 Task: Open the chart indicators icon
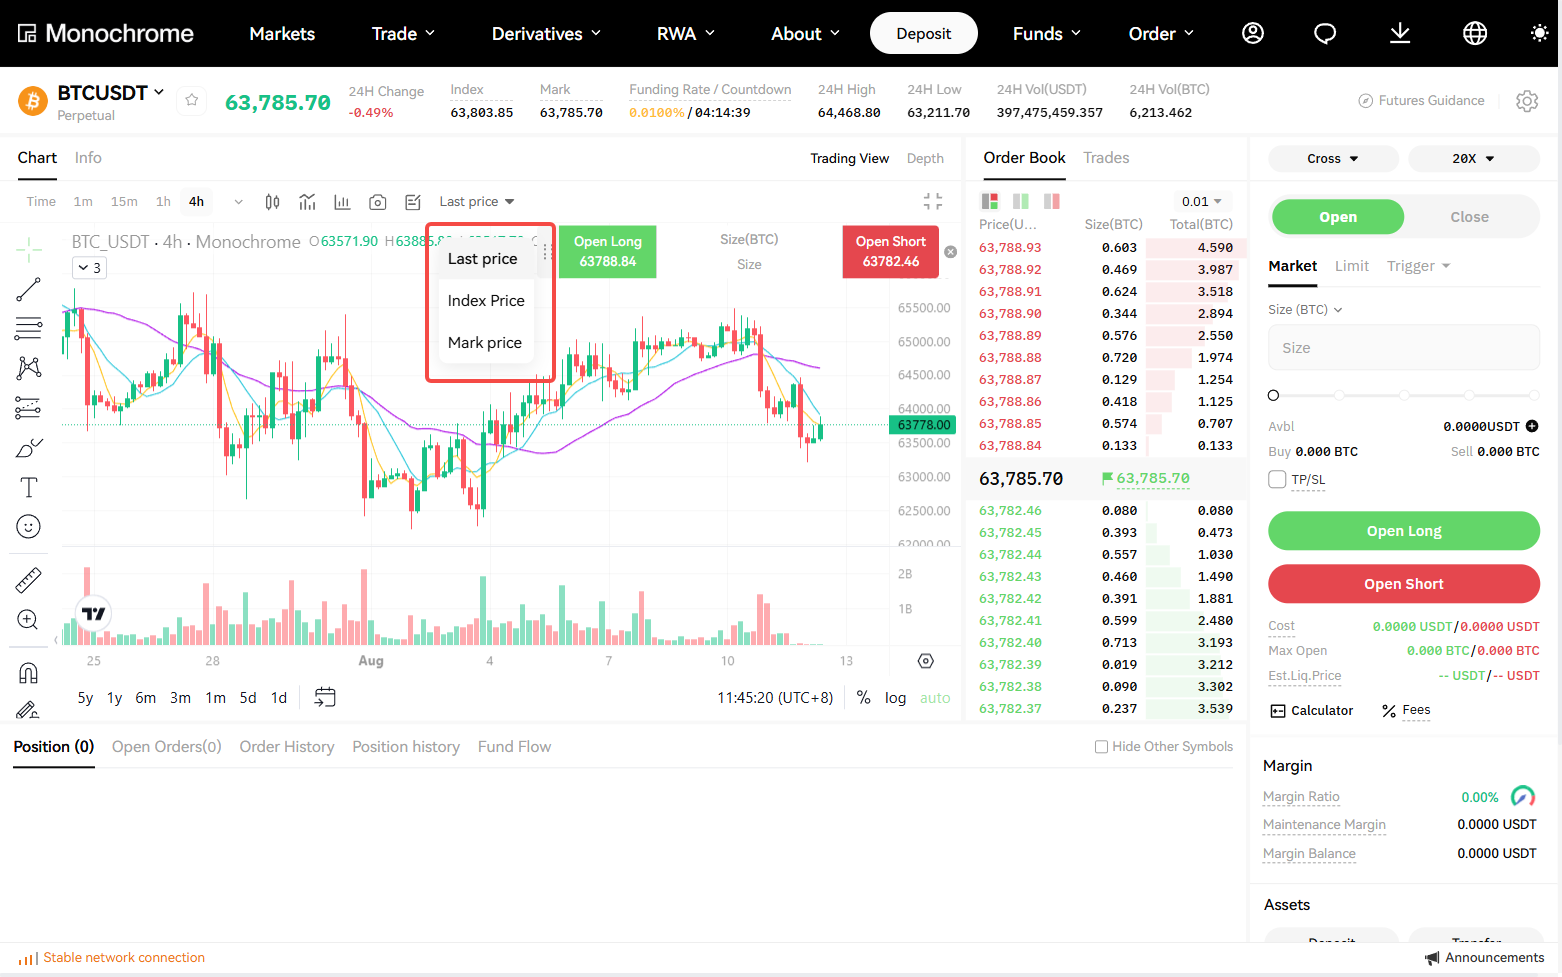point(307,202)
